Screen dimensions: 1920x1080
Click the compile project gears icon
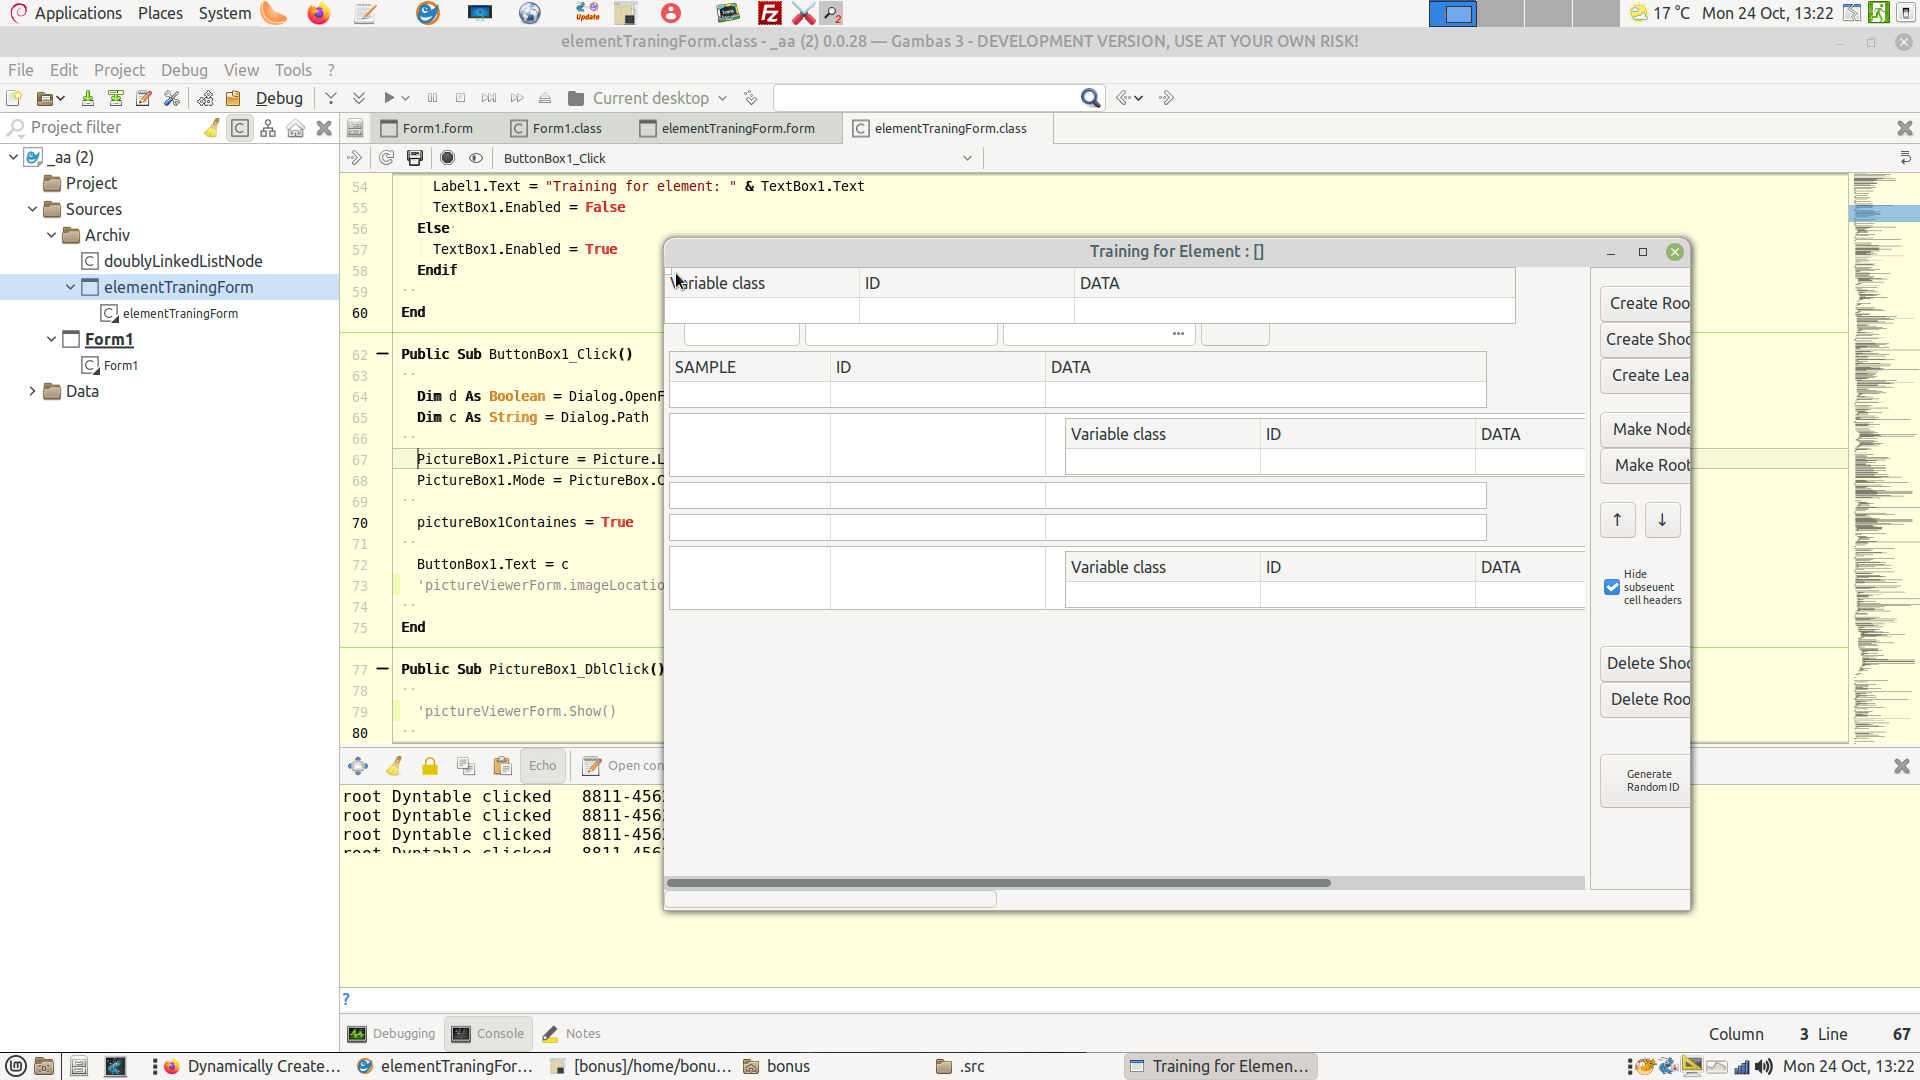point(205,98)
